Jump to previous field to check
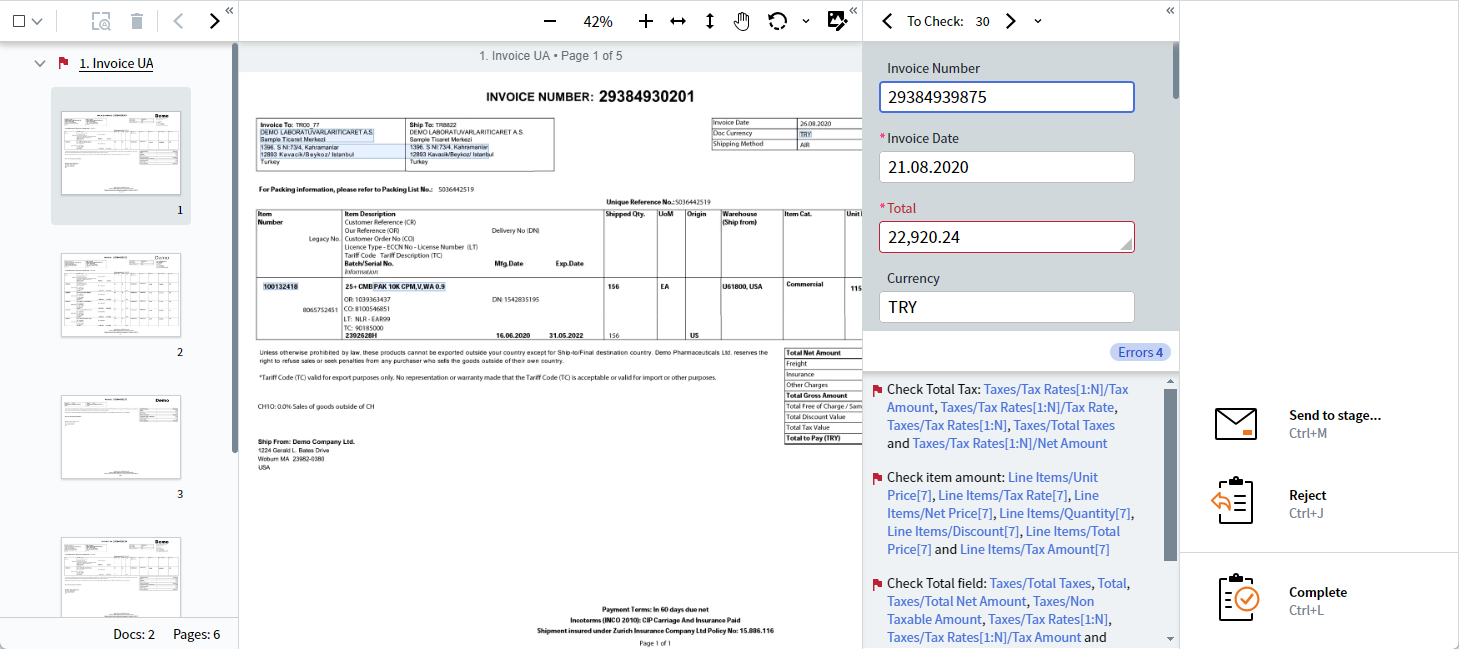Viewport: 1459px width, 649px height. (887, 21)
